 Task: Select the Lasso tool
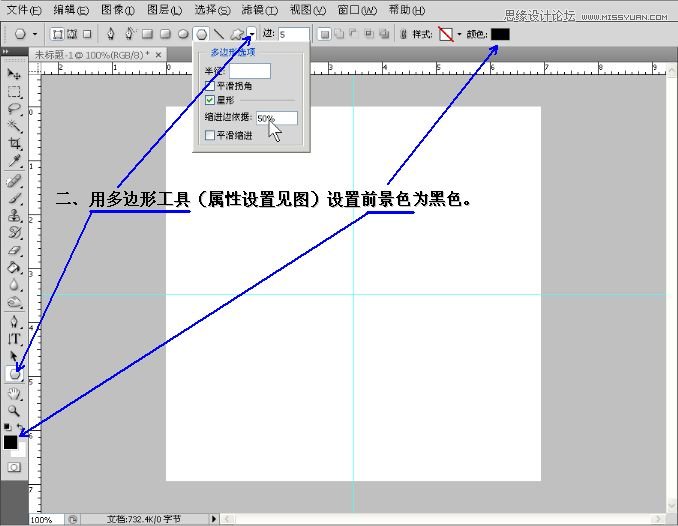pos(14,108)
